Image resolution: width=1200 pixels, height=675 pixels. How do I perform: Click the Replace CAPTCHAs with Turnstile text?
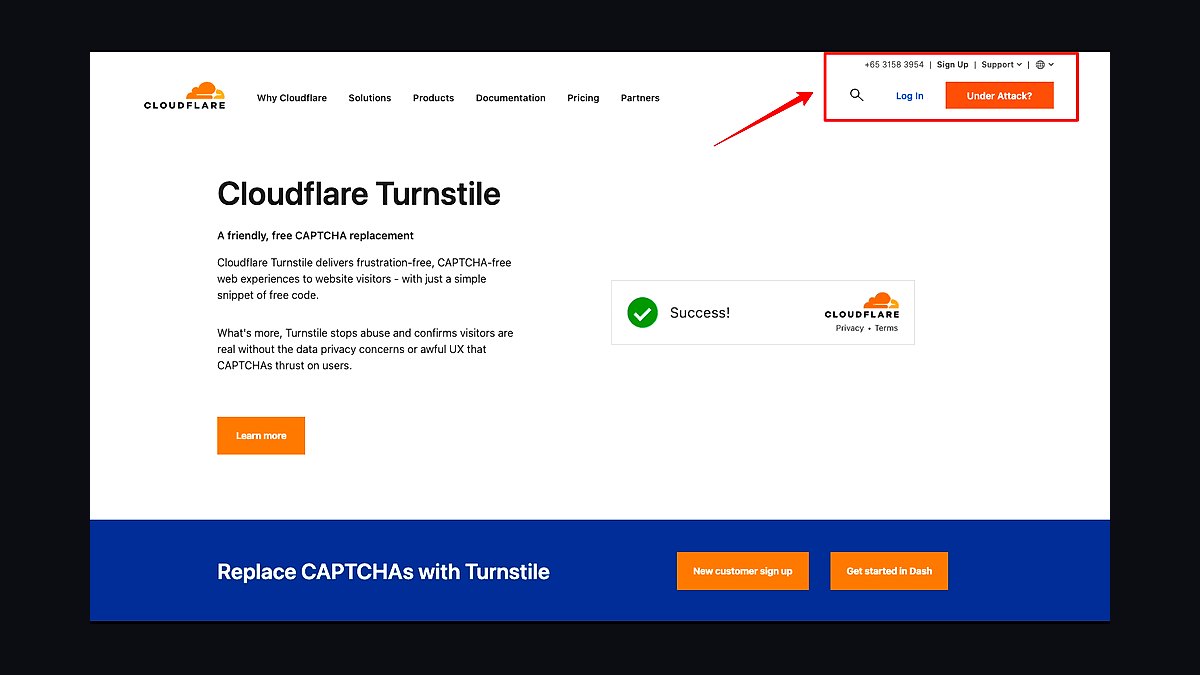tap(383, 572)
